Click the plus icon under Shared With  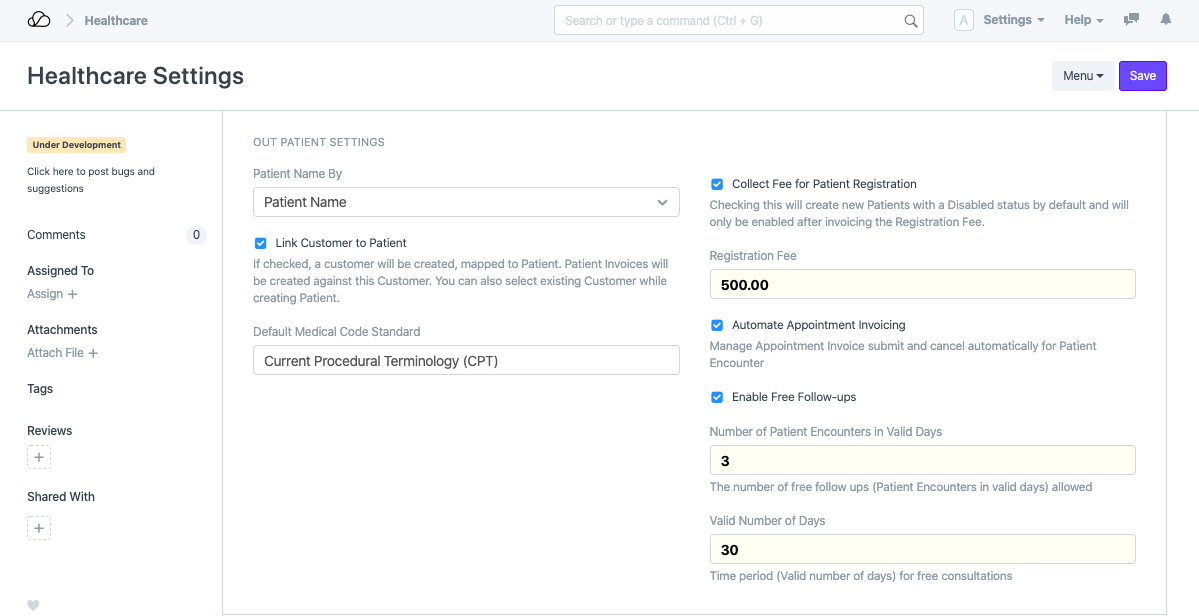(39, 528)
